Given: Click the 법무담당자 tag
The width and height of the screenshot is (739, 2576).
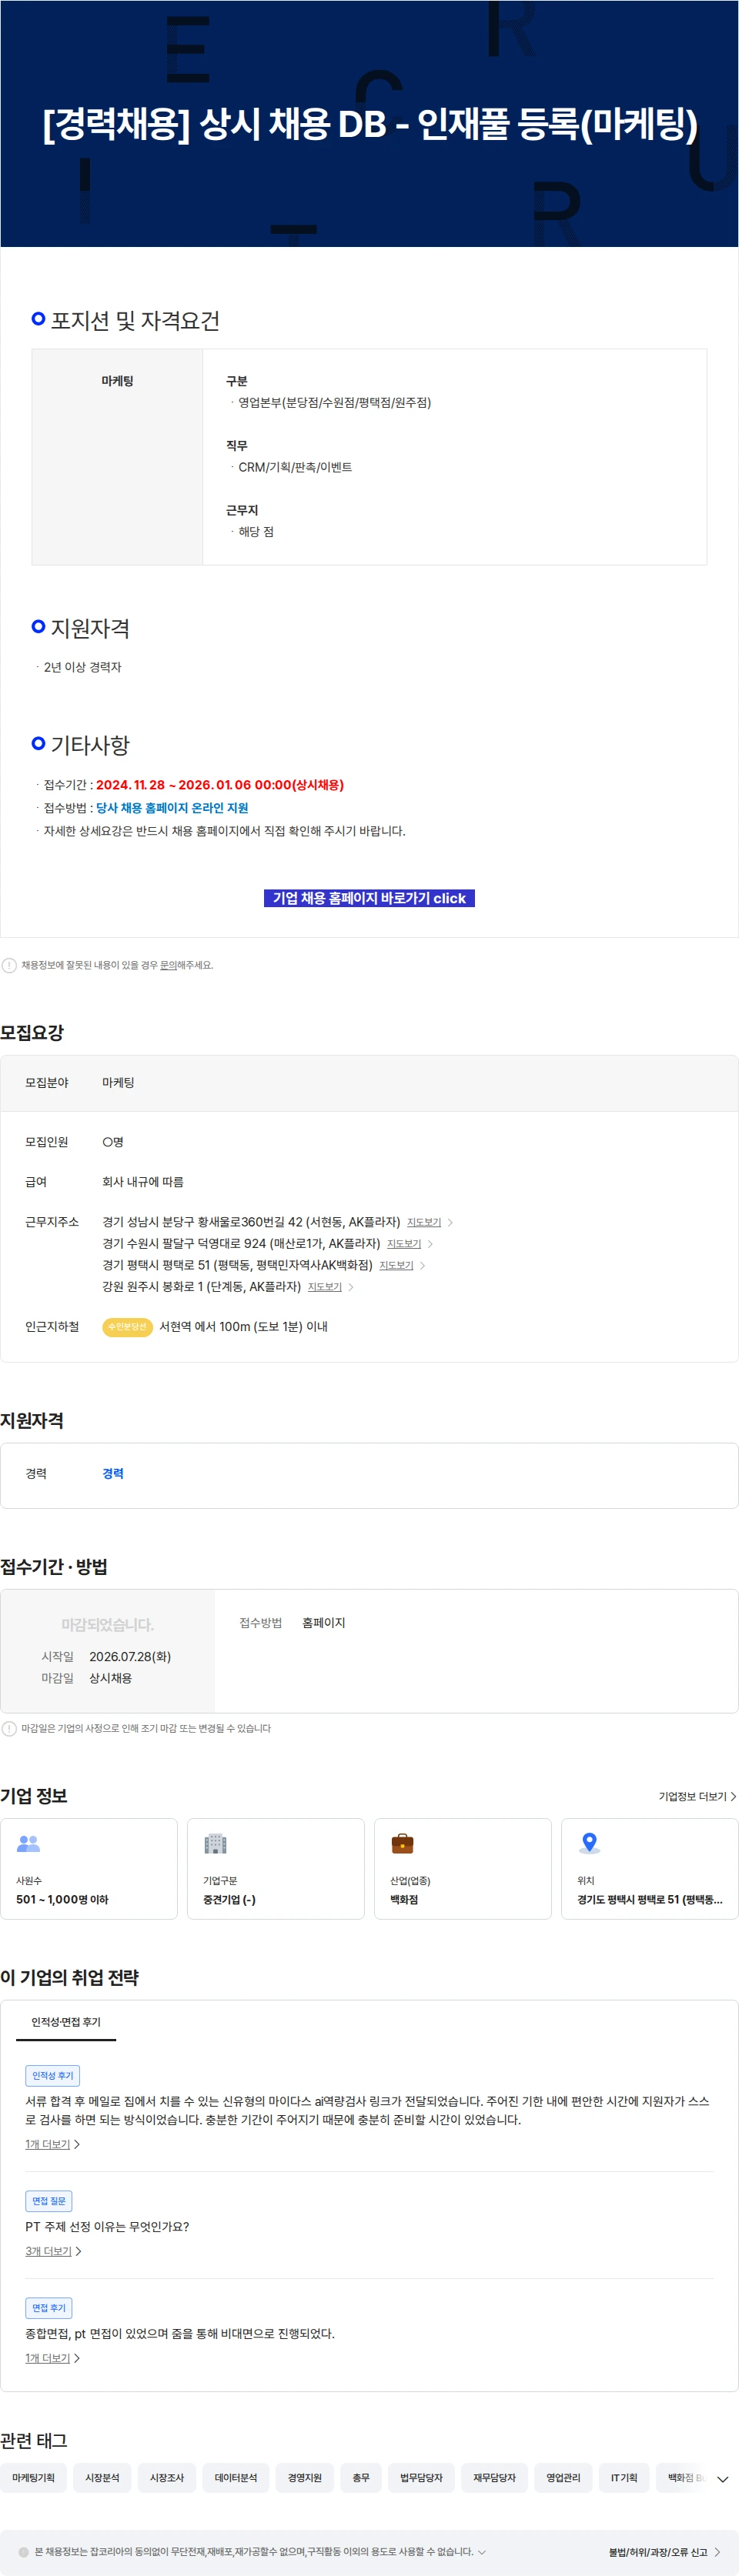Looking at the screenshot, I should (x=421, y=2477).
